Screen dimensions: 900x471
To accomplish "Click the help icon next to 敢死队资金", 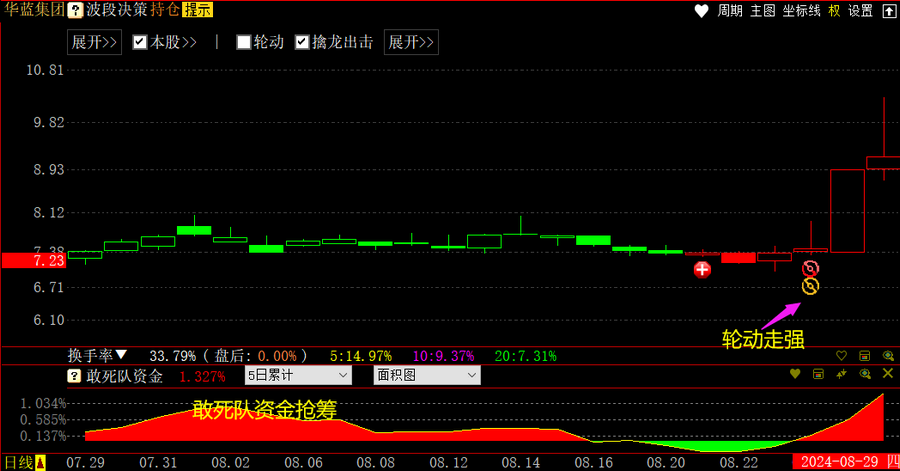I will tap(74, 376).
